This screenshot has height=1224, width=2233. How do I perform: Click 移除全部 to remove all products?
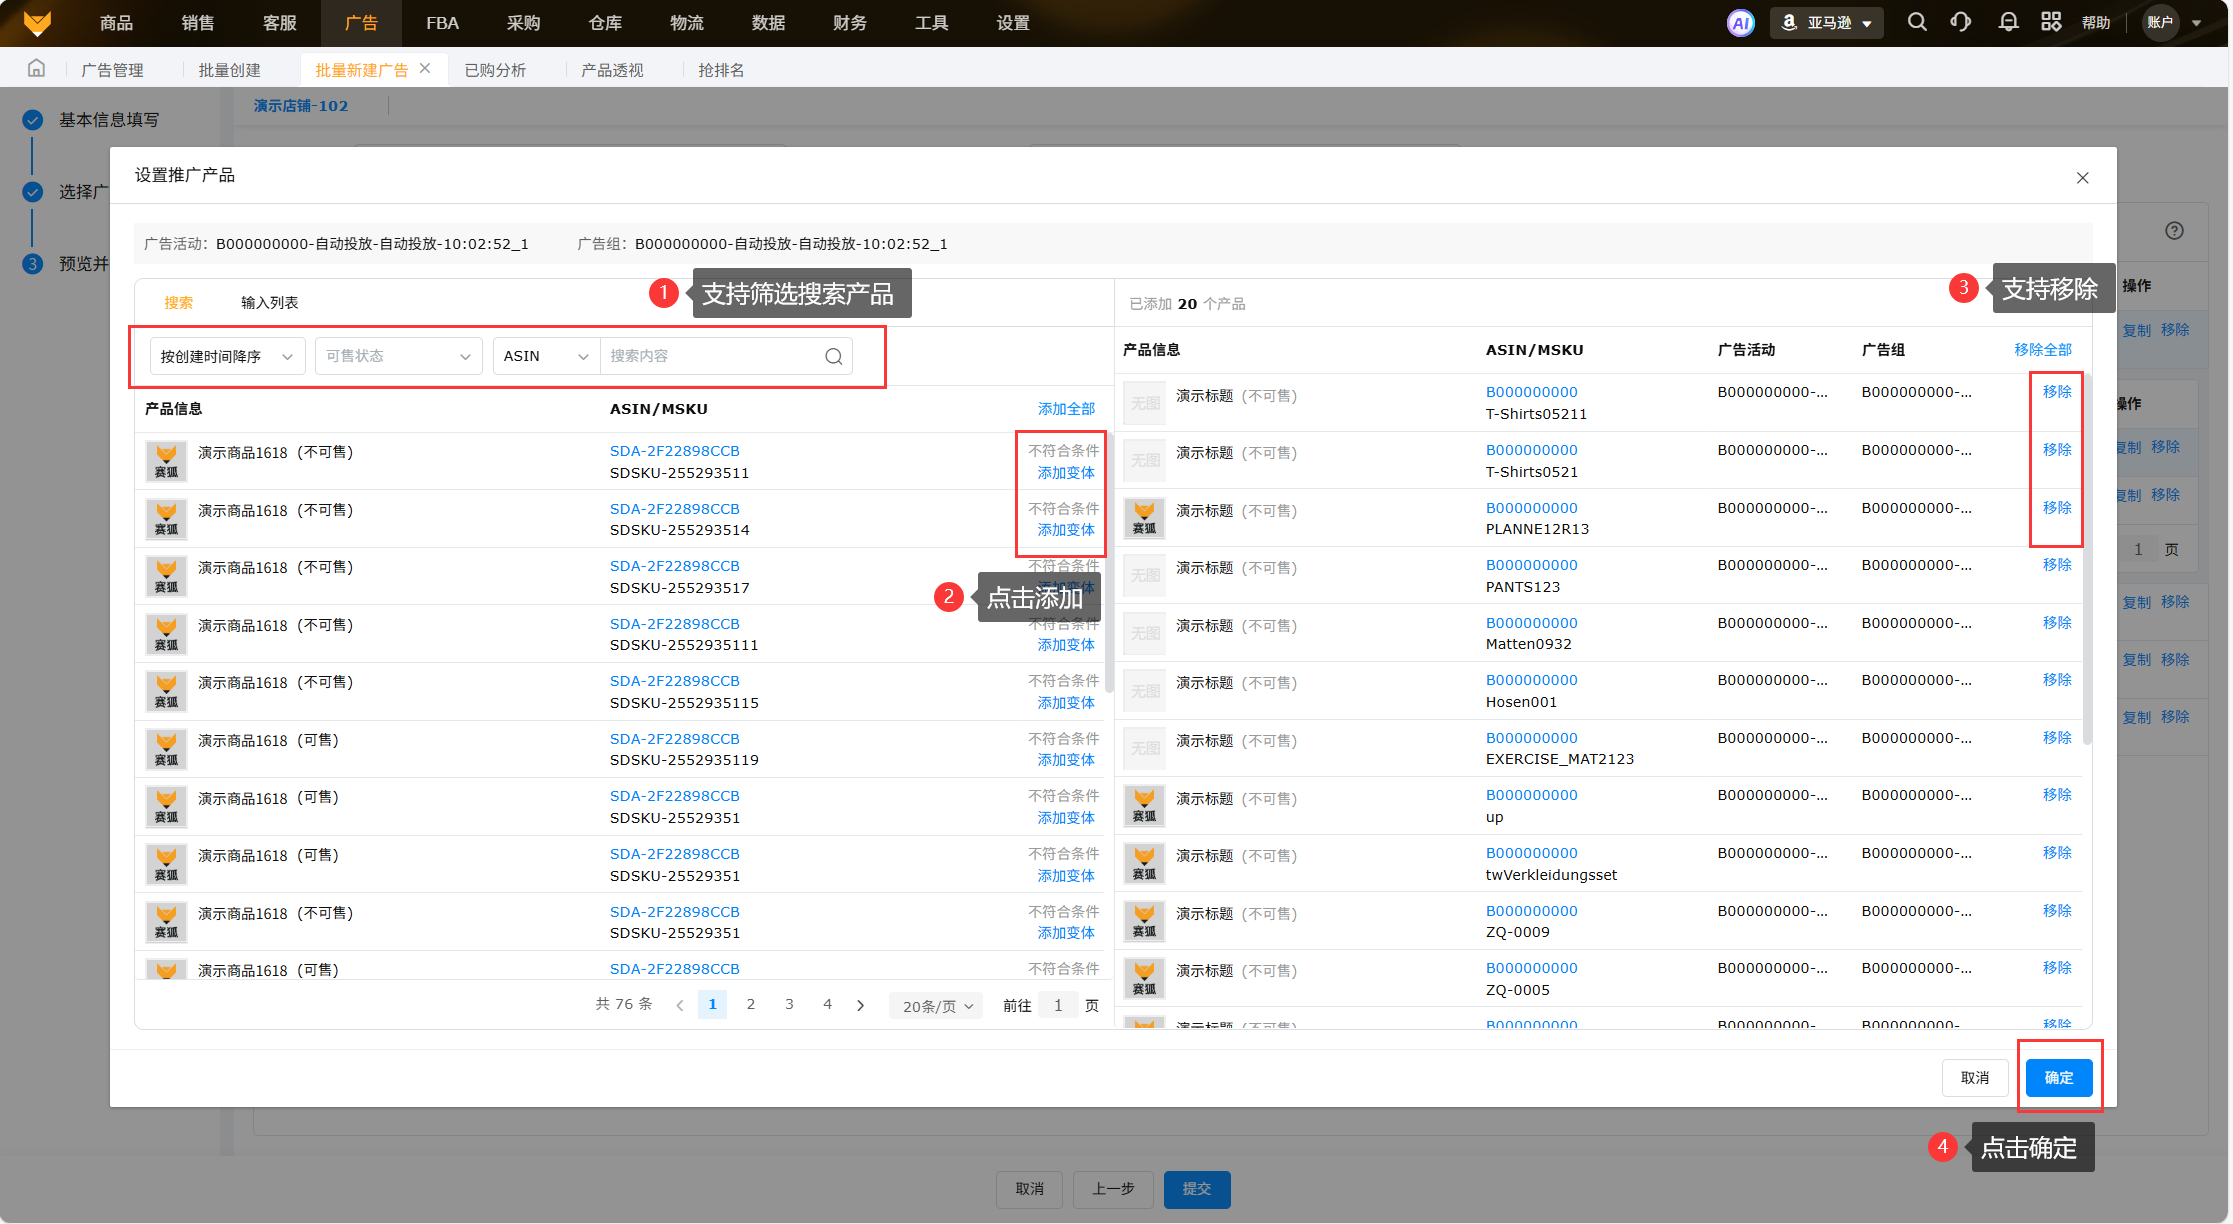tap(2042, 350)
